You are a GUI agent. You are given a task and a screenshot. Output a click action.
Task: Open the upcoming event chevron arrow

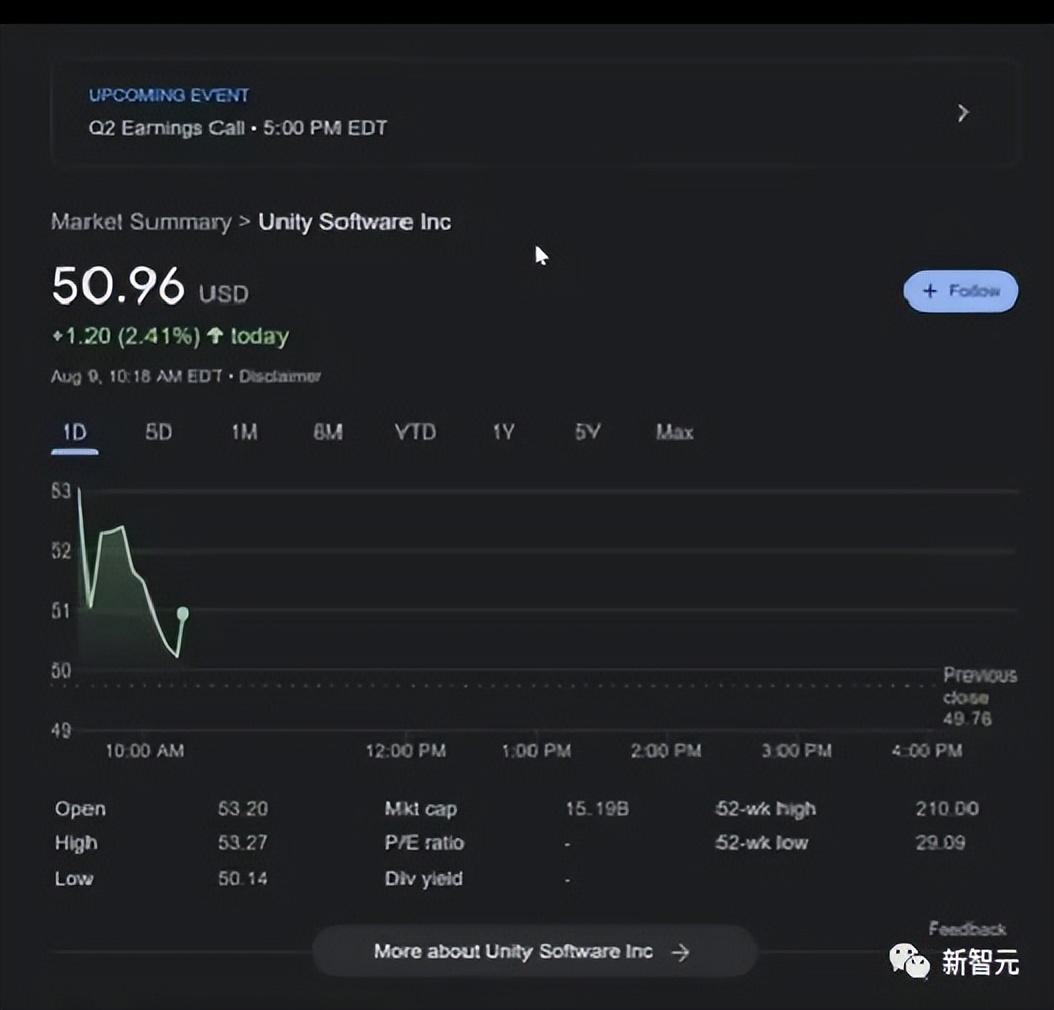pos(963,112)
